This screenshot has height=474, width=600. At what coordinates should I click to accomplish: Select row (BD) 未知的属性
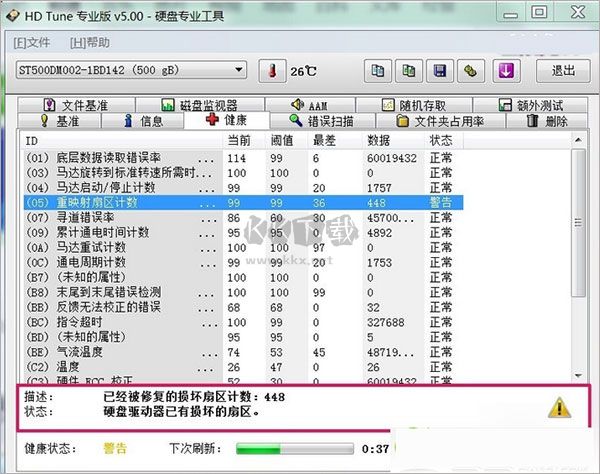243,337
